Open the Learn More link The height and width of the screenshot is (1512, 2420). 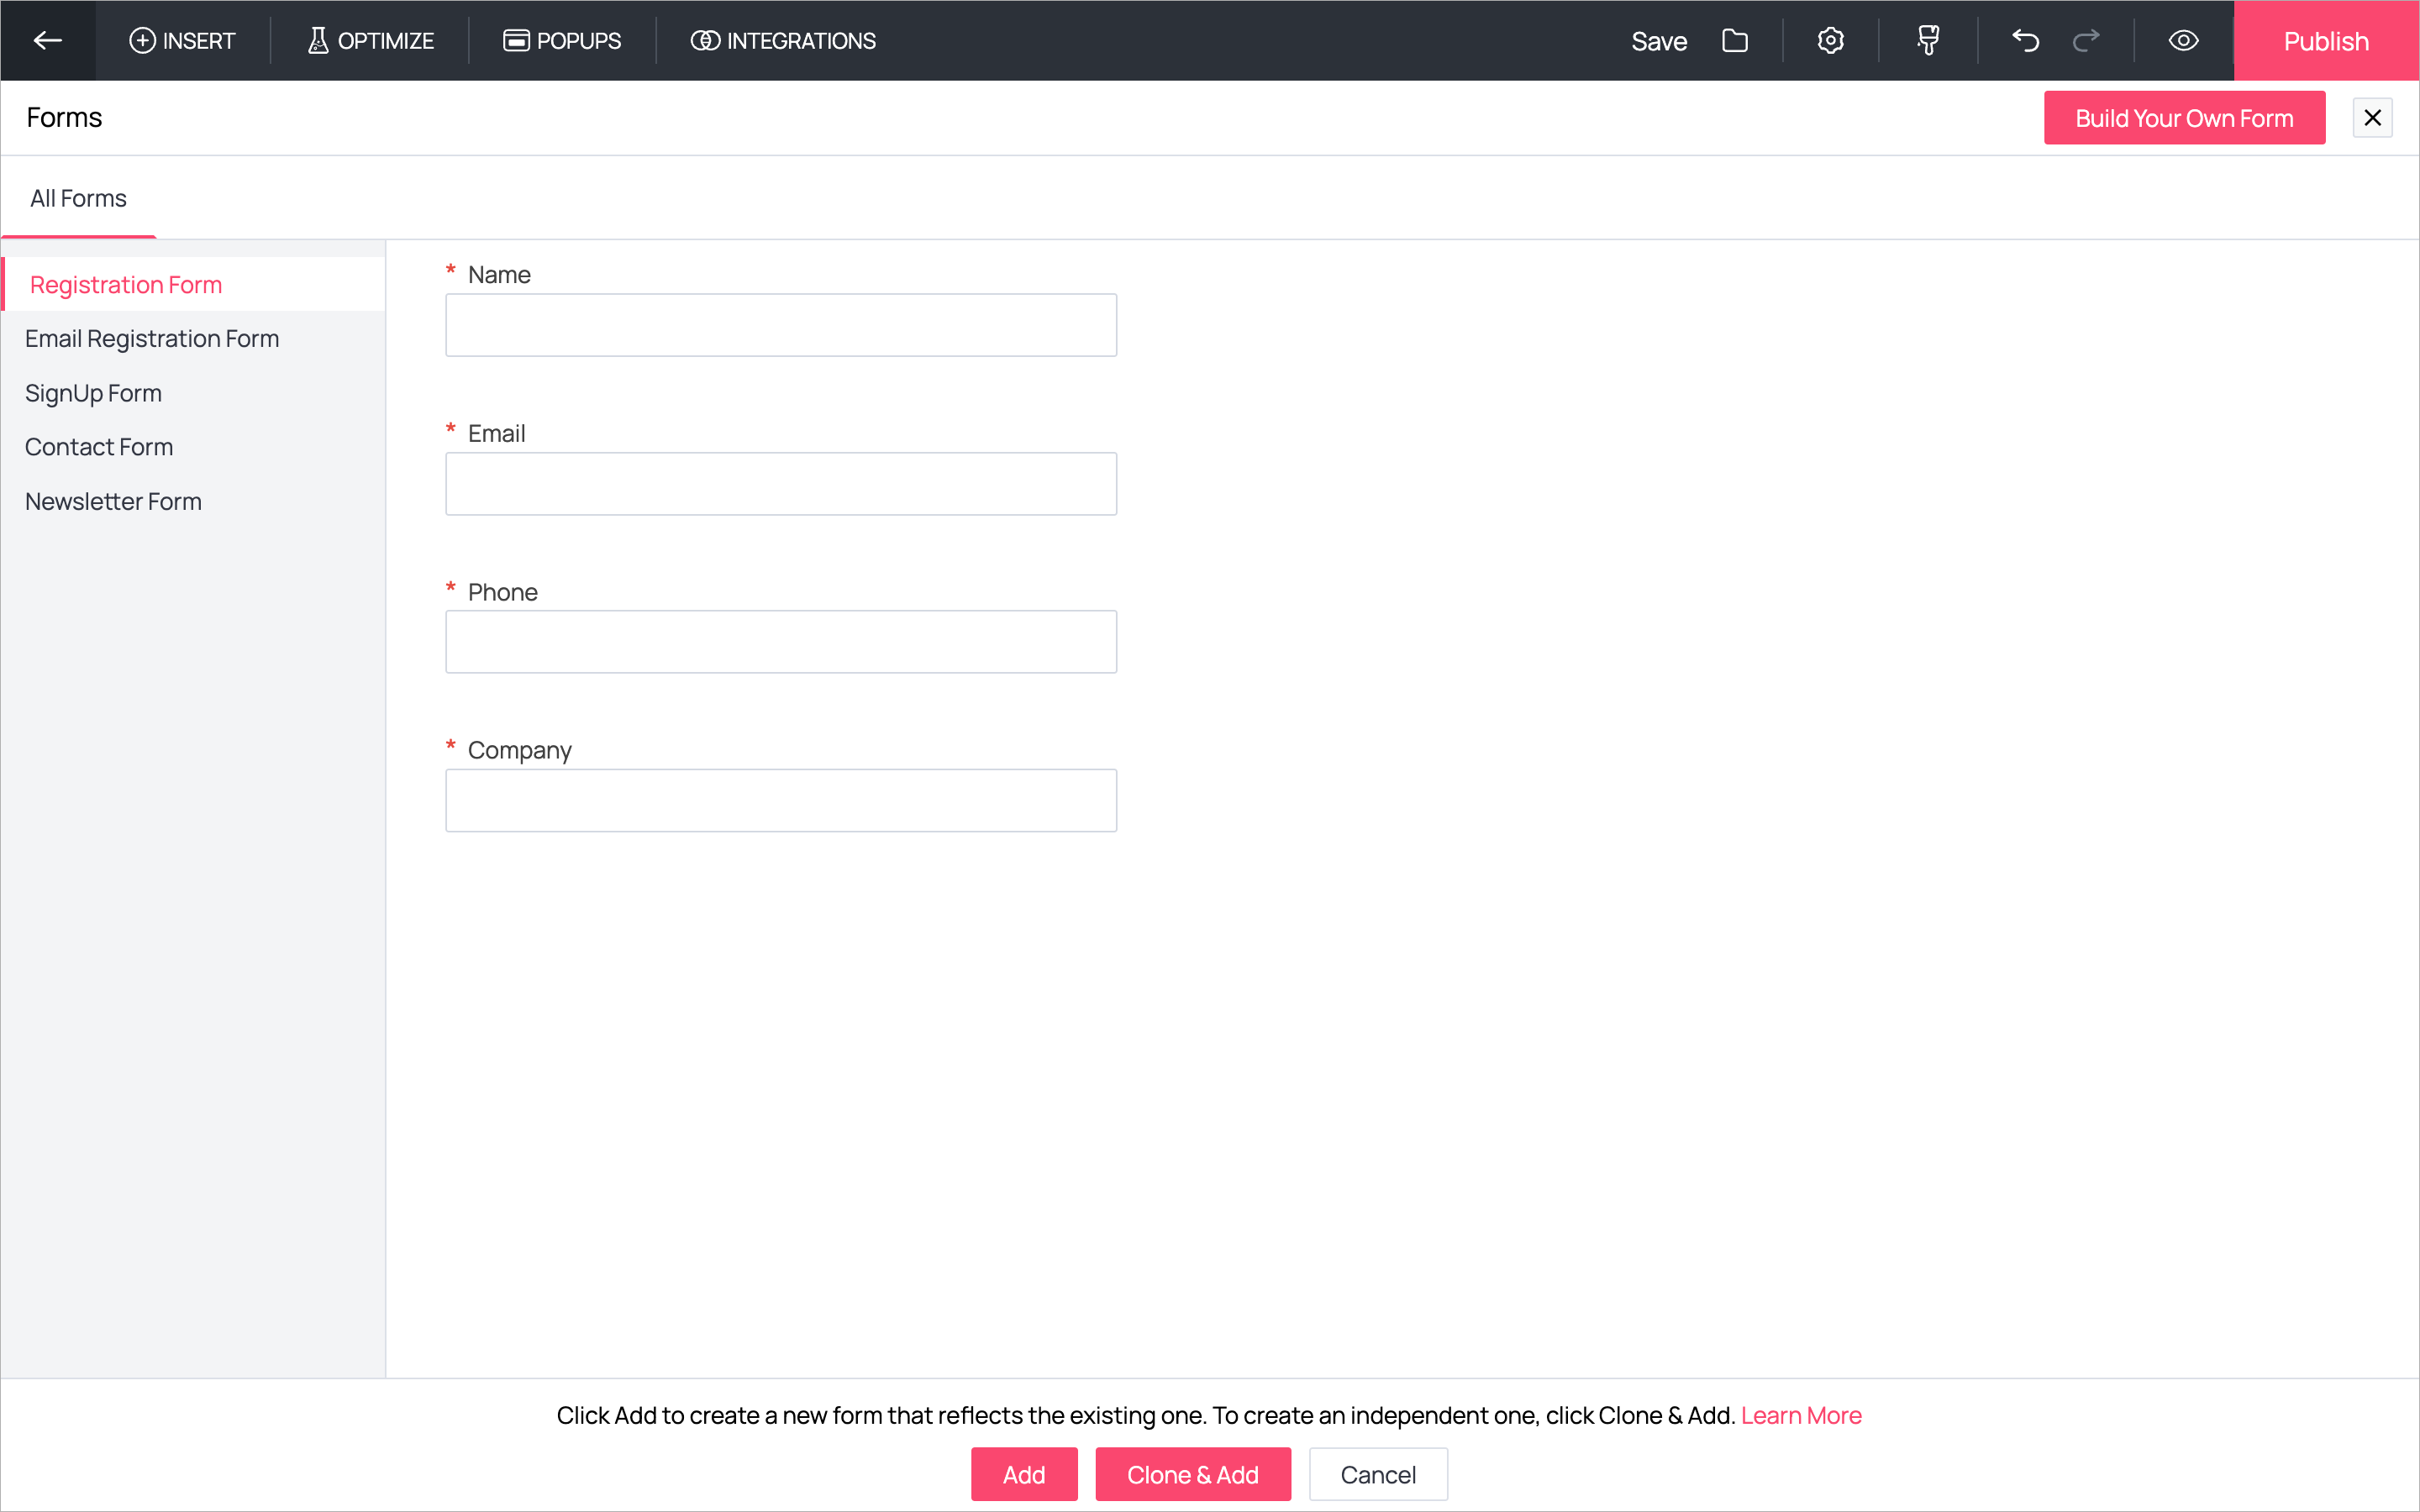pos(1800,1415)
